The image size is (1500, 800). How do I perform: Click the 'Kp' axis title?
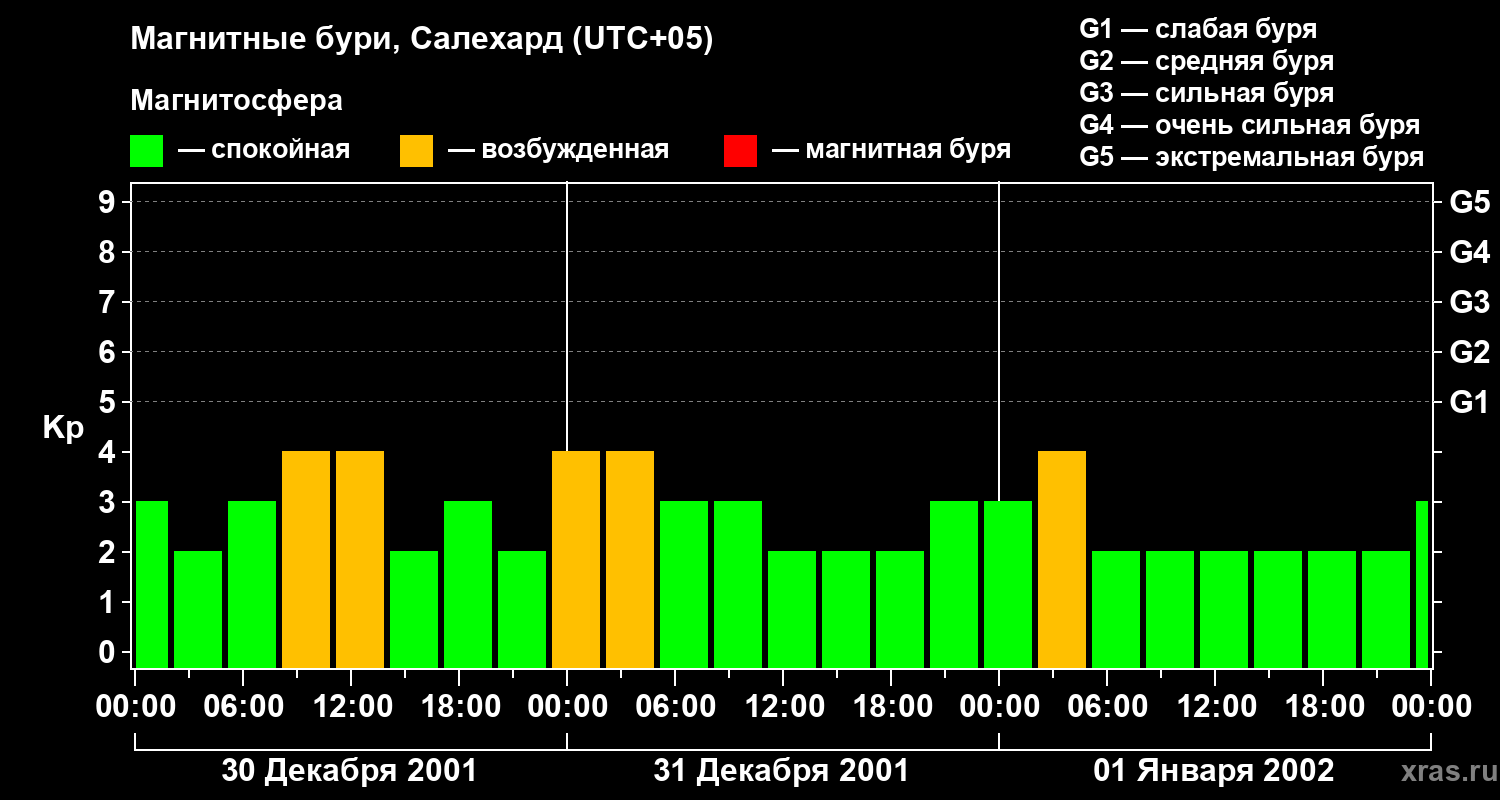click(x=63, y=428)
